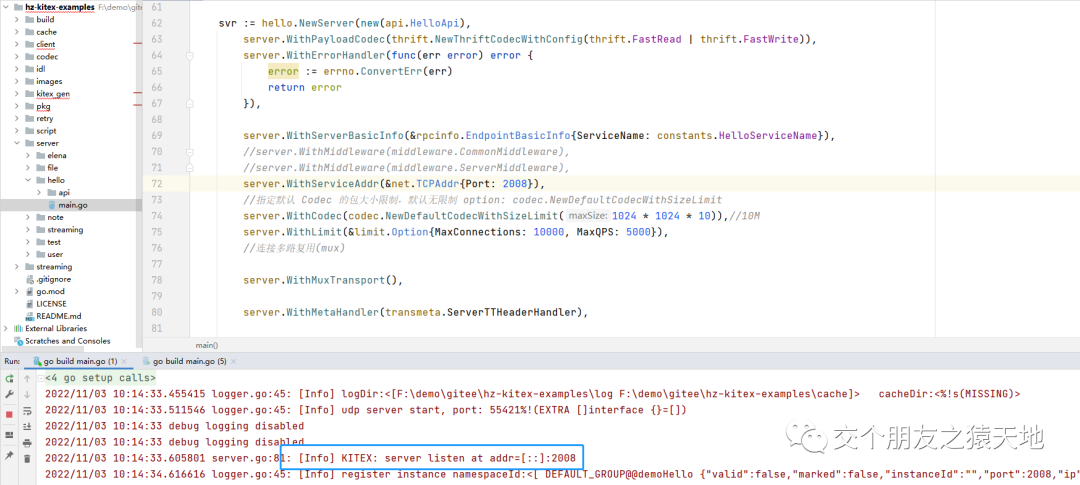The image size is (1080, 485).
Task: Open the go.mod file
Action: [x=50, y=292]
